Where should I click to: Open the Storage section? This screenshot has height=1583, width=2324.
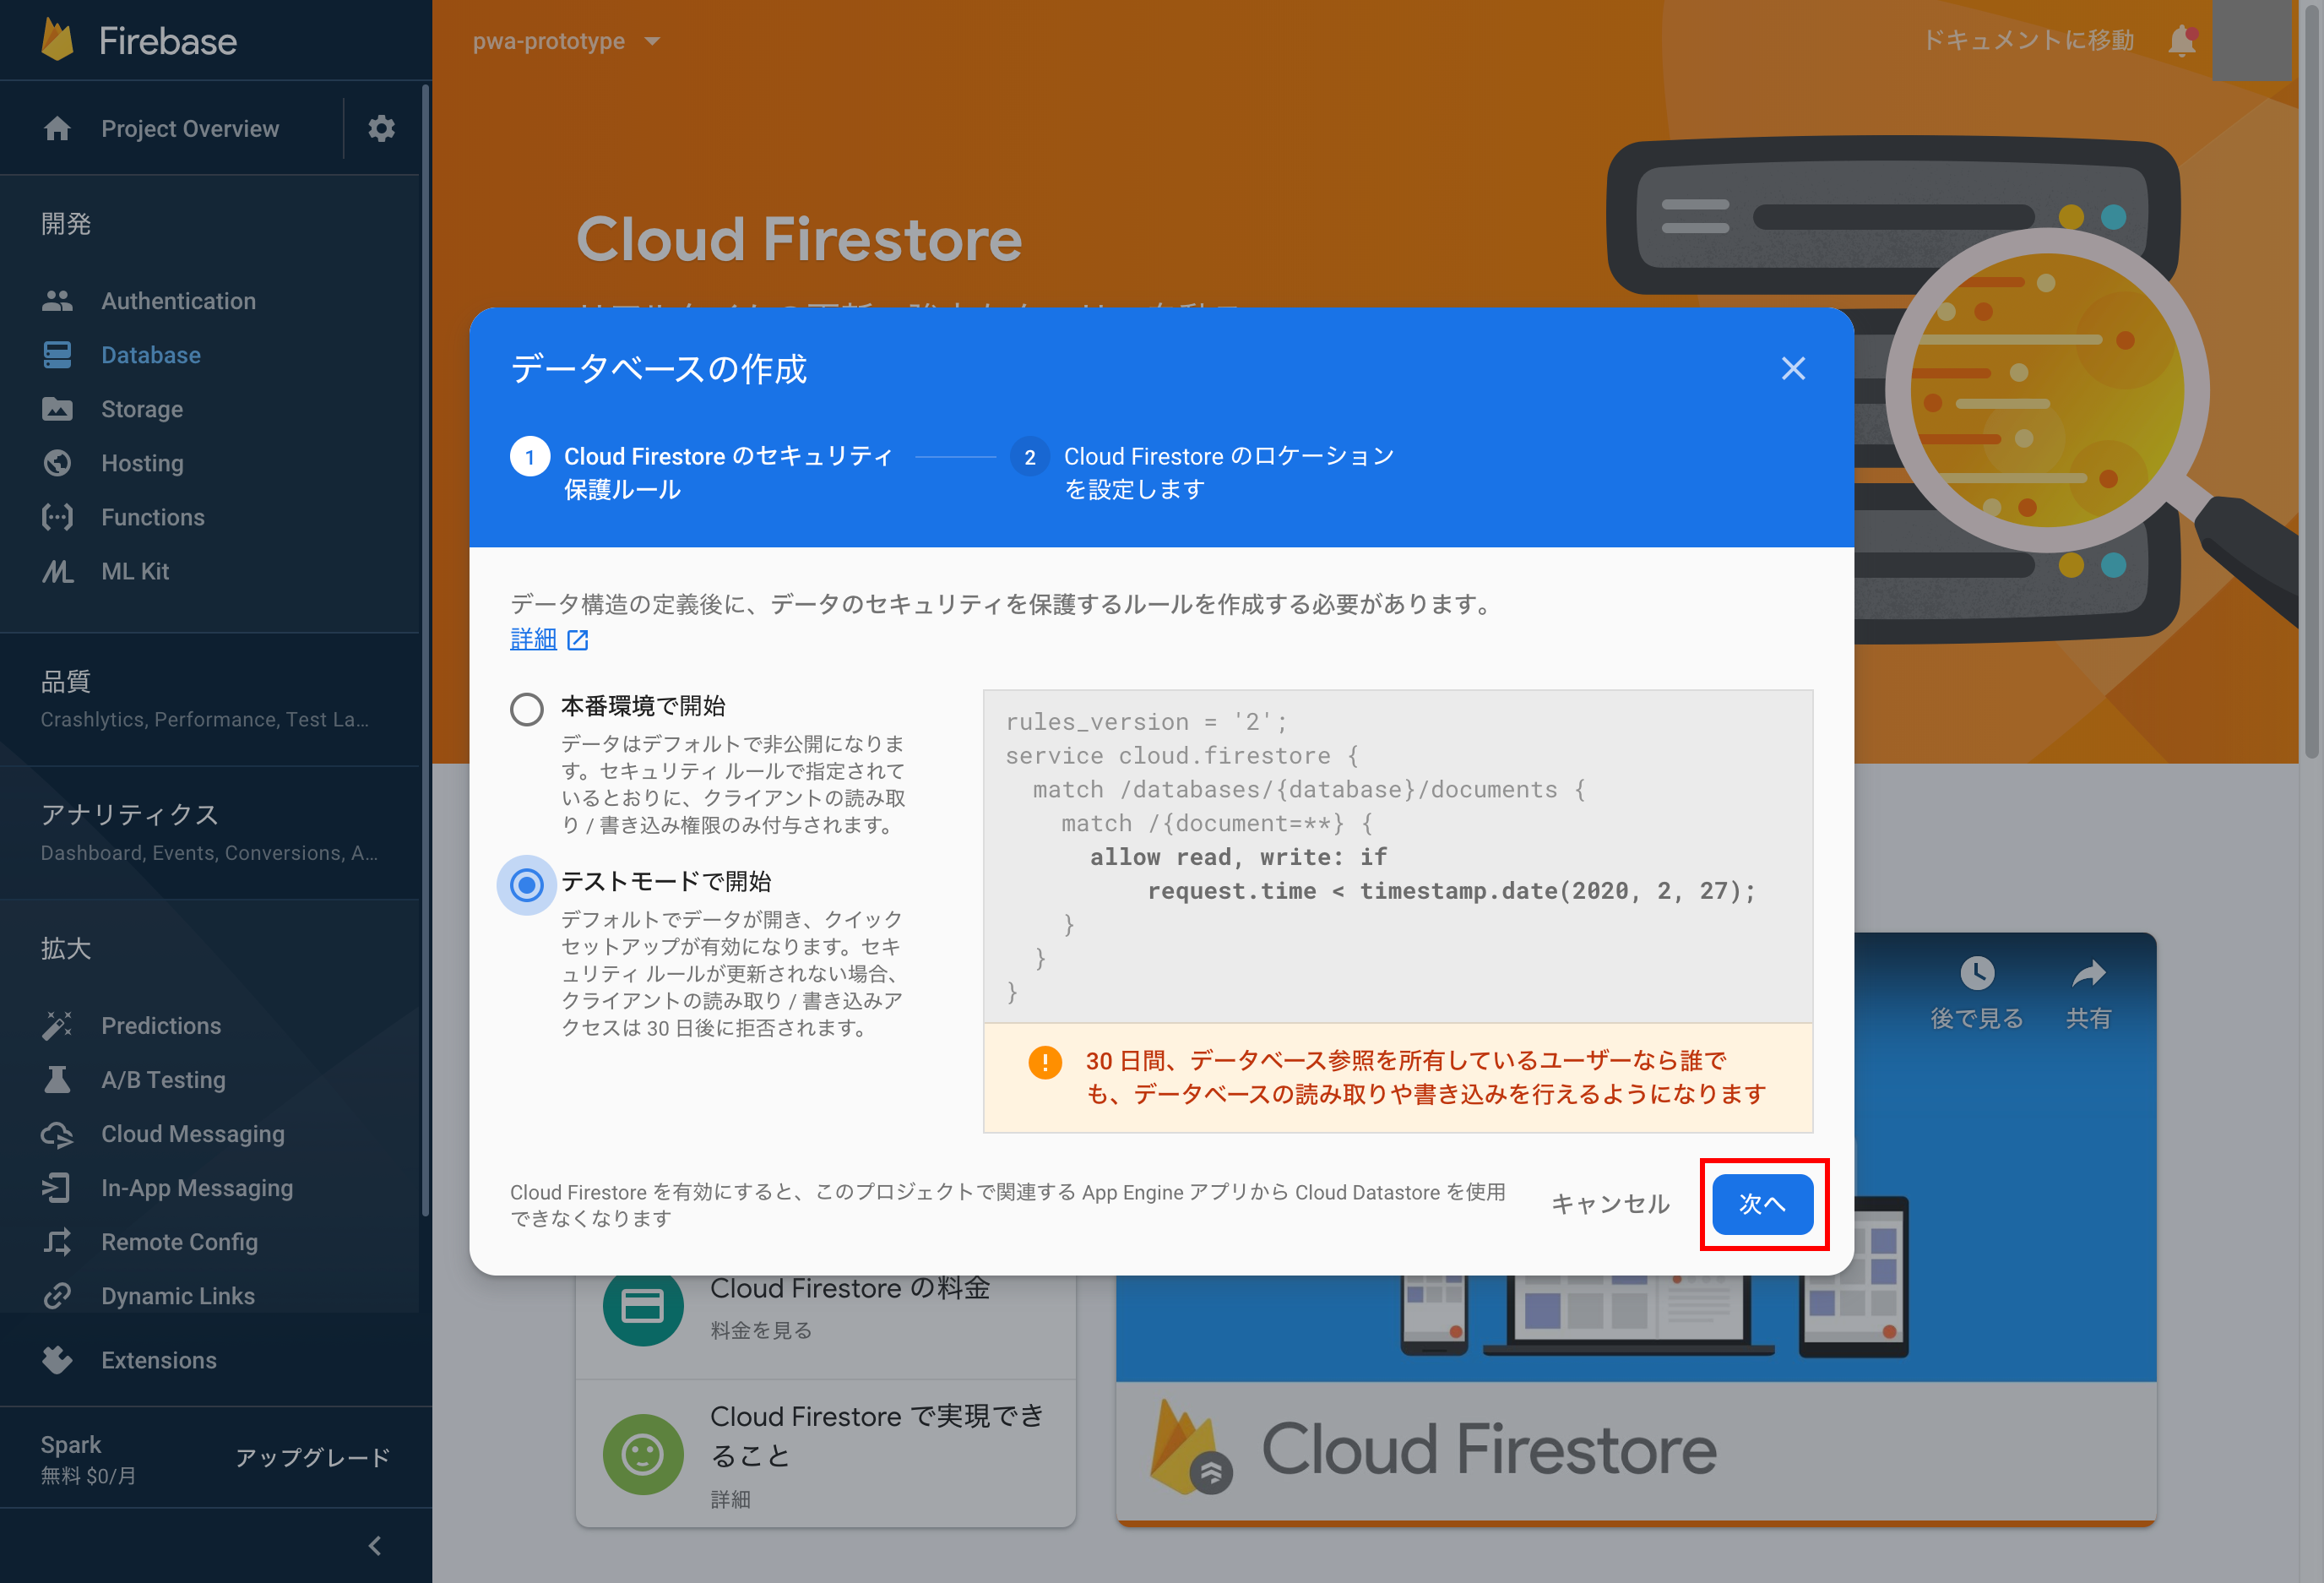[x=141, y=409]
